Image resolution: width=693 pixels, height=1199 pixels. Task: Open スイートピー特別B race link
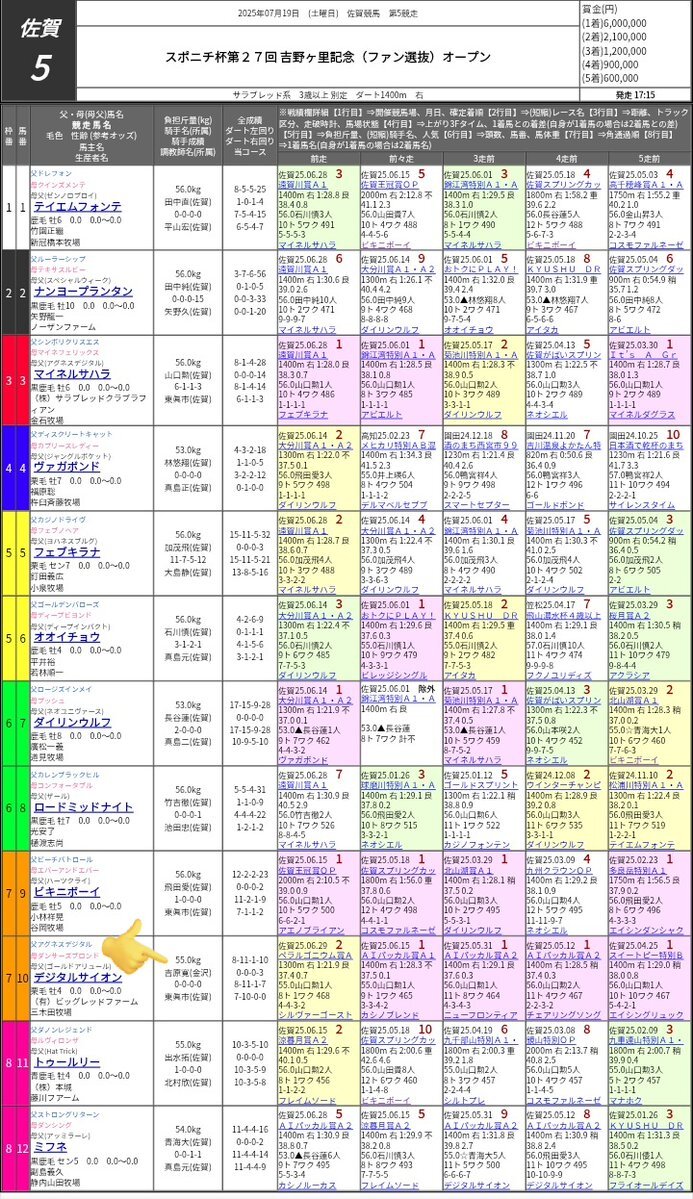[x=646, y=955]
